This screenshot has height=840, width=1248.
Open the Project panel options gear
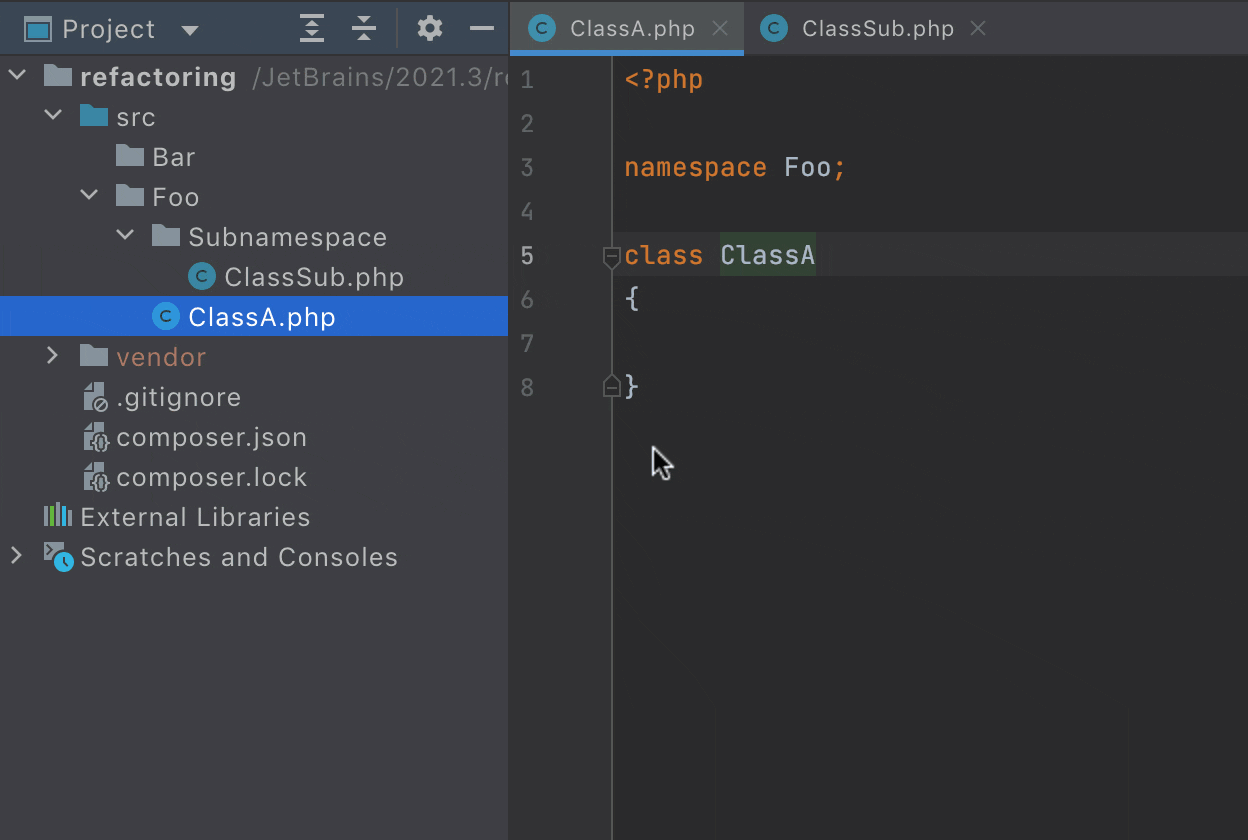pyautogui.click(x=430, y=28)
